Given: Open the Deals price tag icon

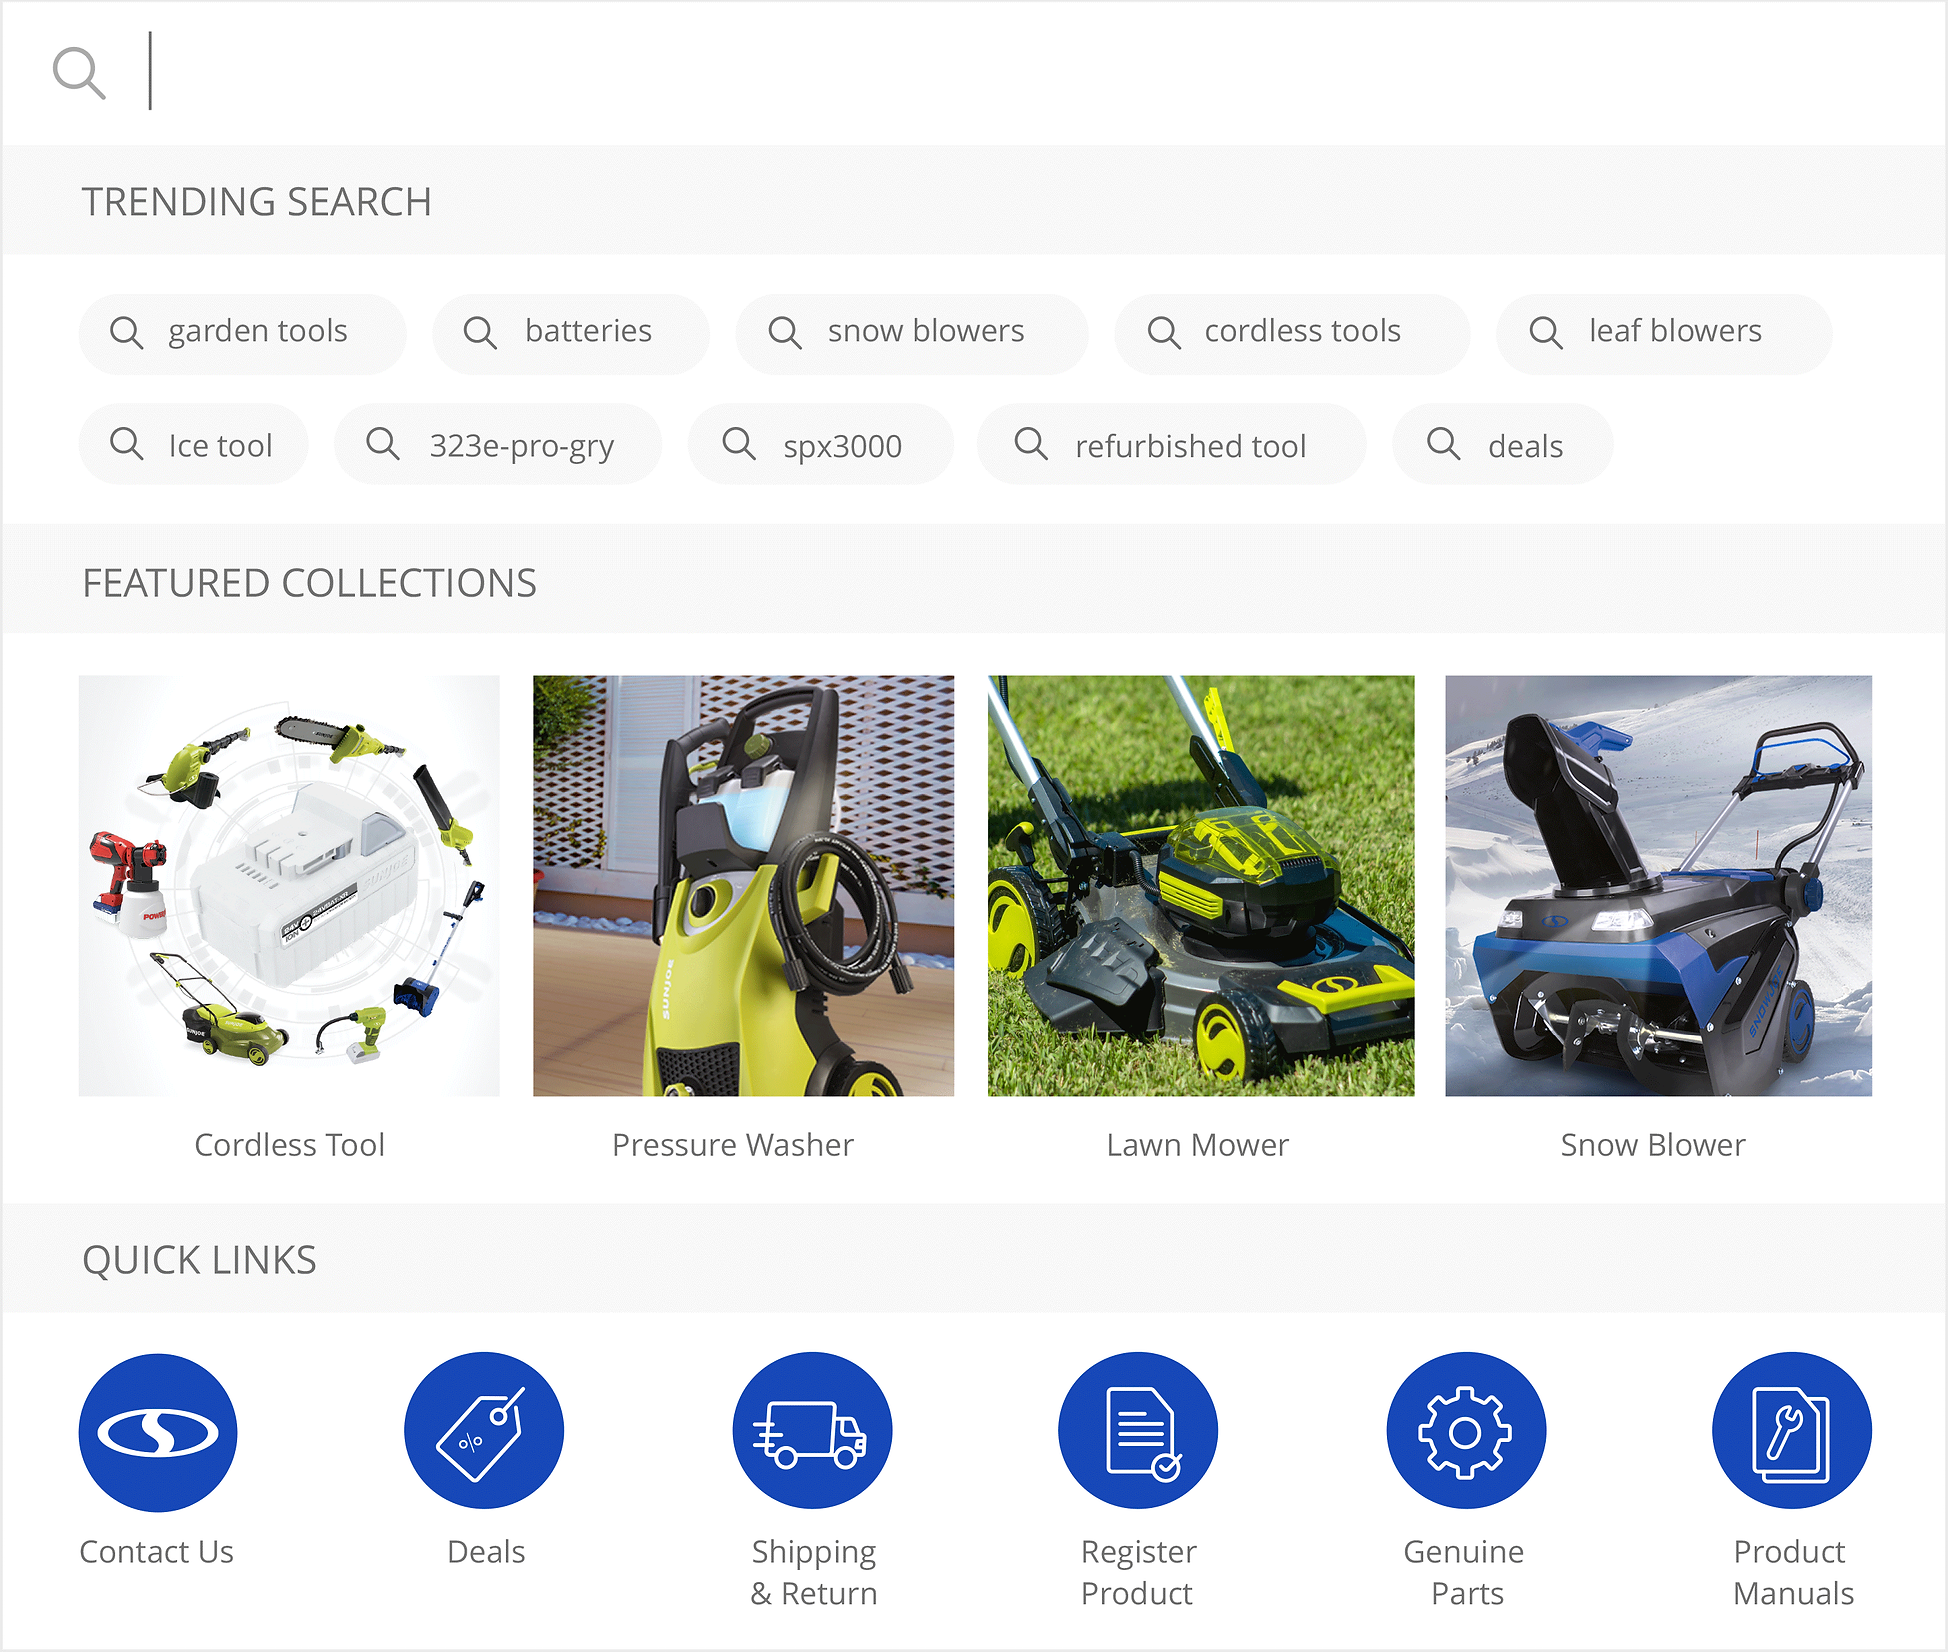Looking at the screenshot, I should pyautogui.click(x=484, y=1432).
